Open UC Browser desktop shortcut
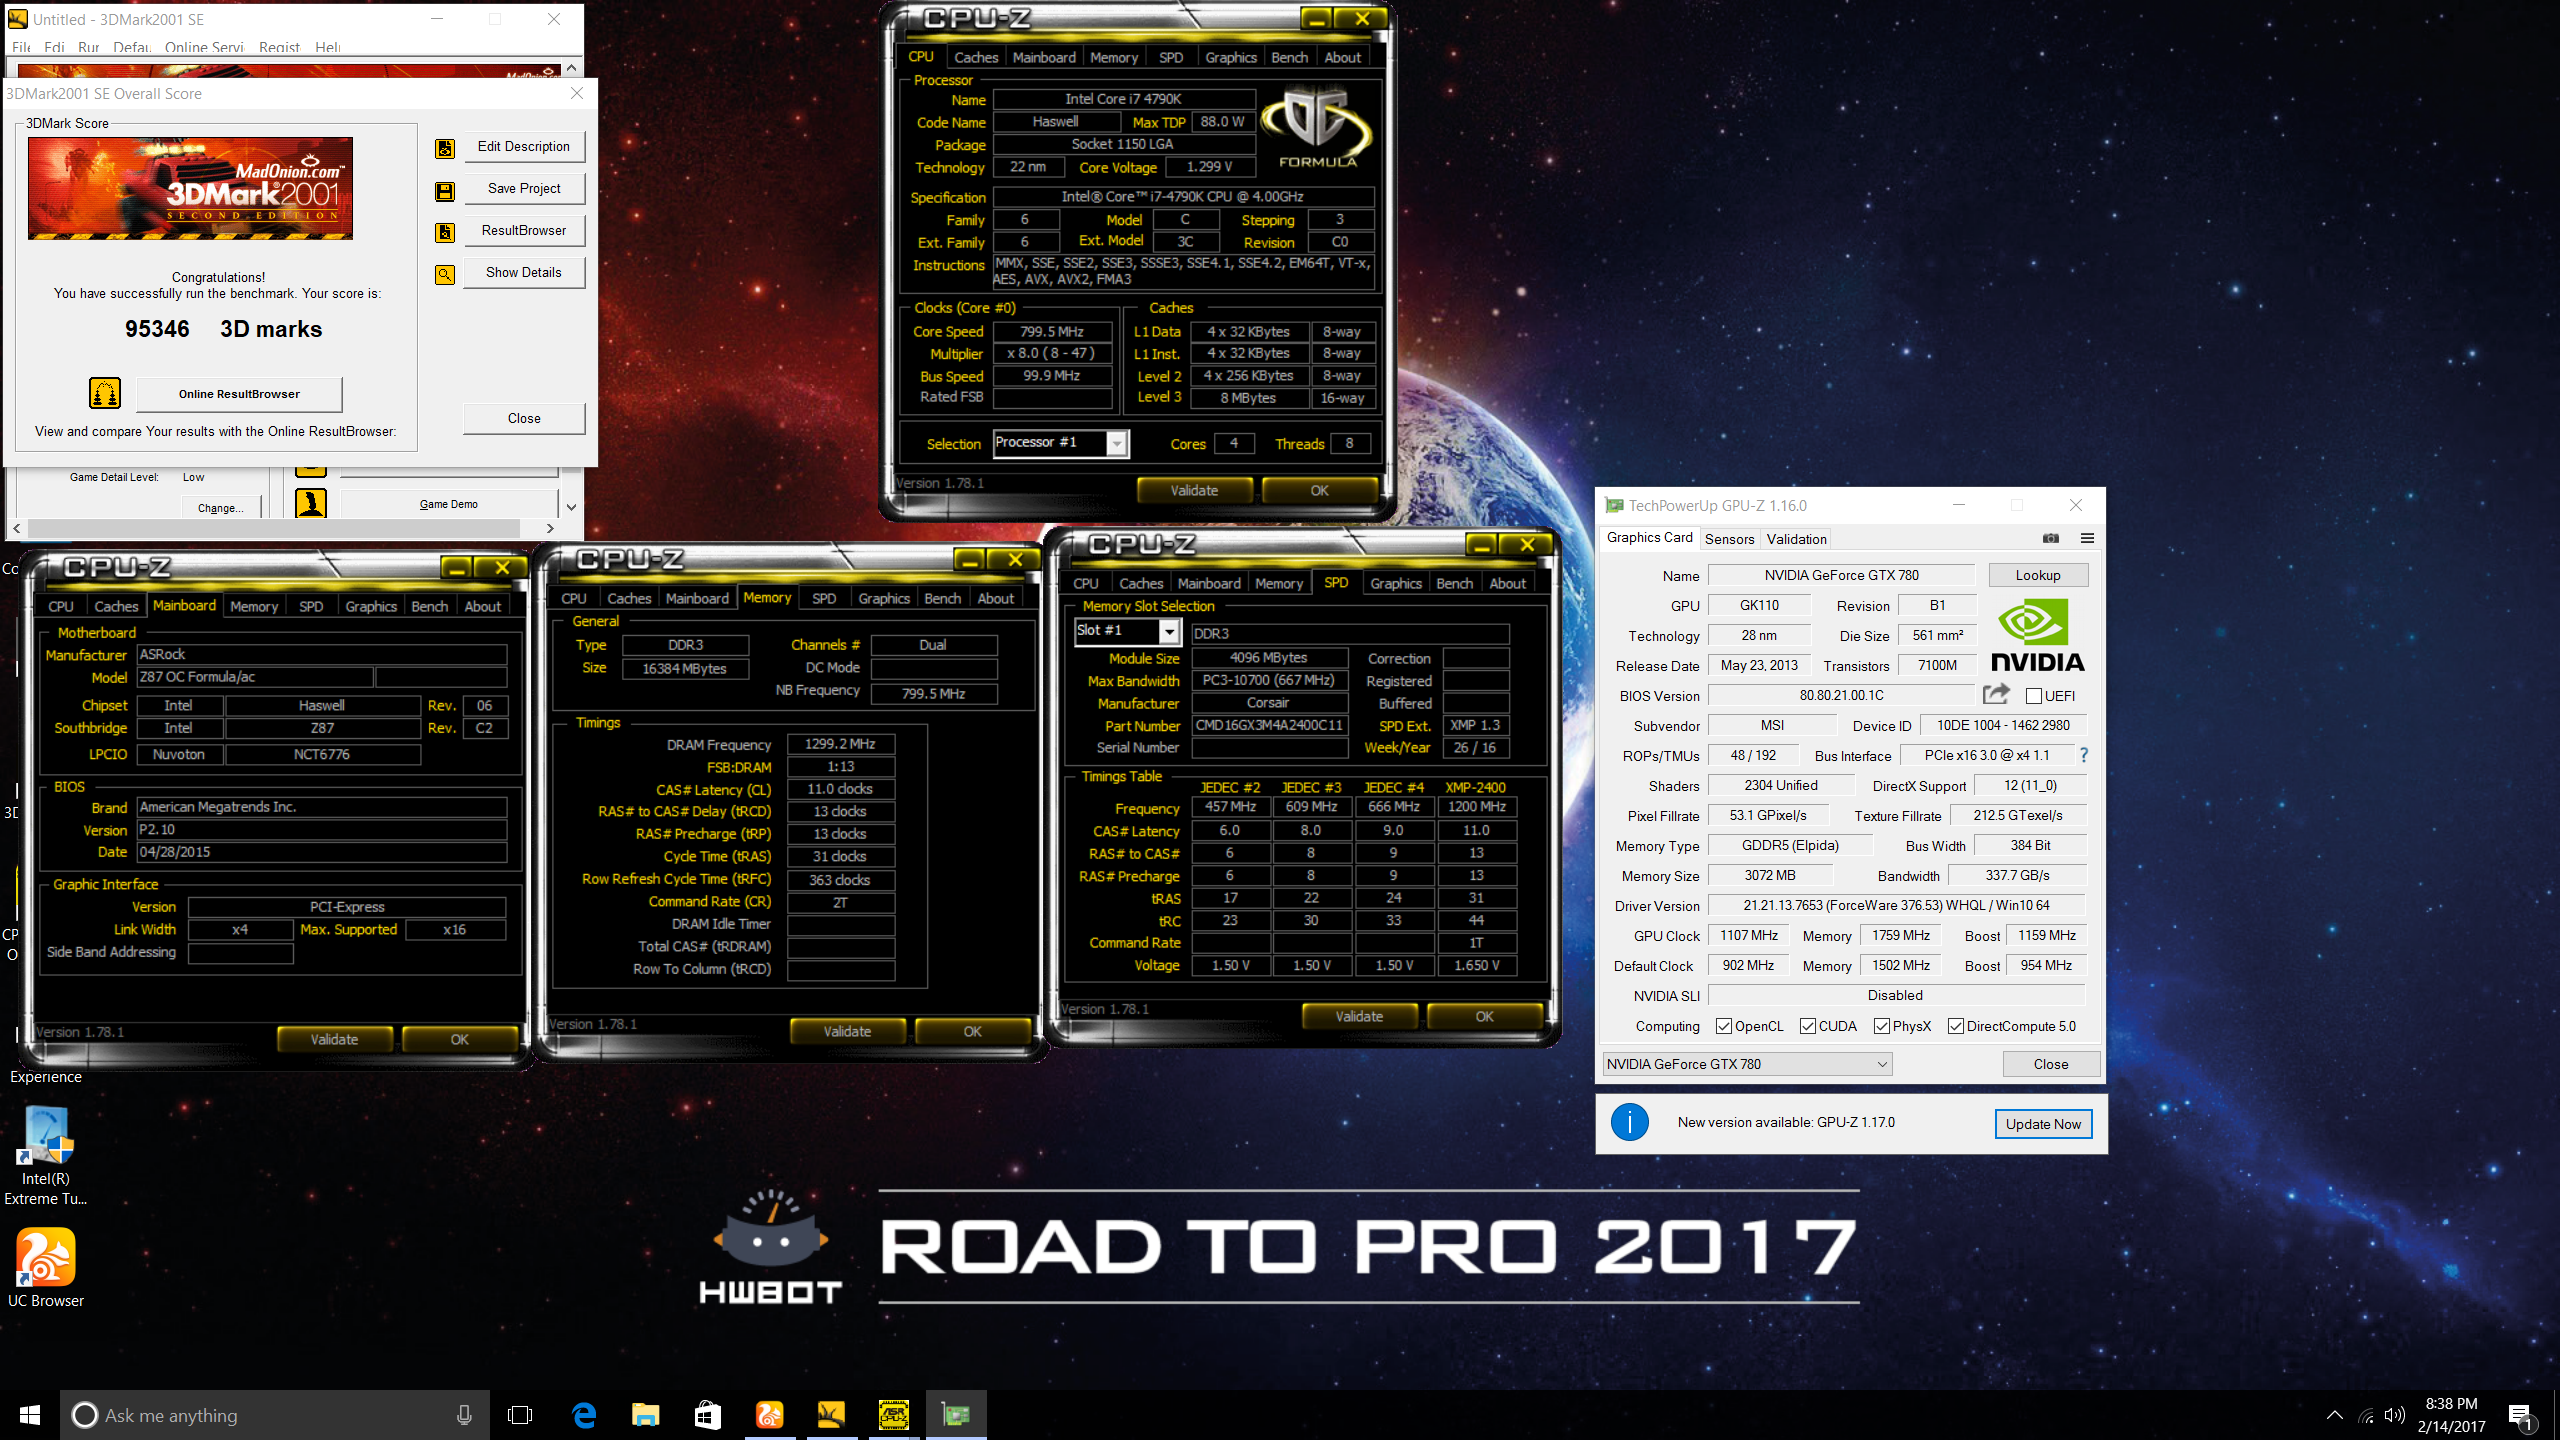 coord(46,1268)
